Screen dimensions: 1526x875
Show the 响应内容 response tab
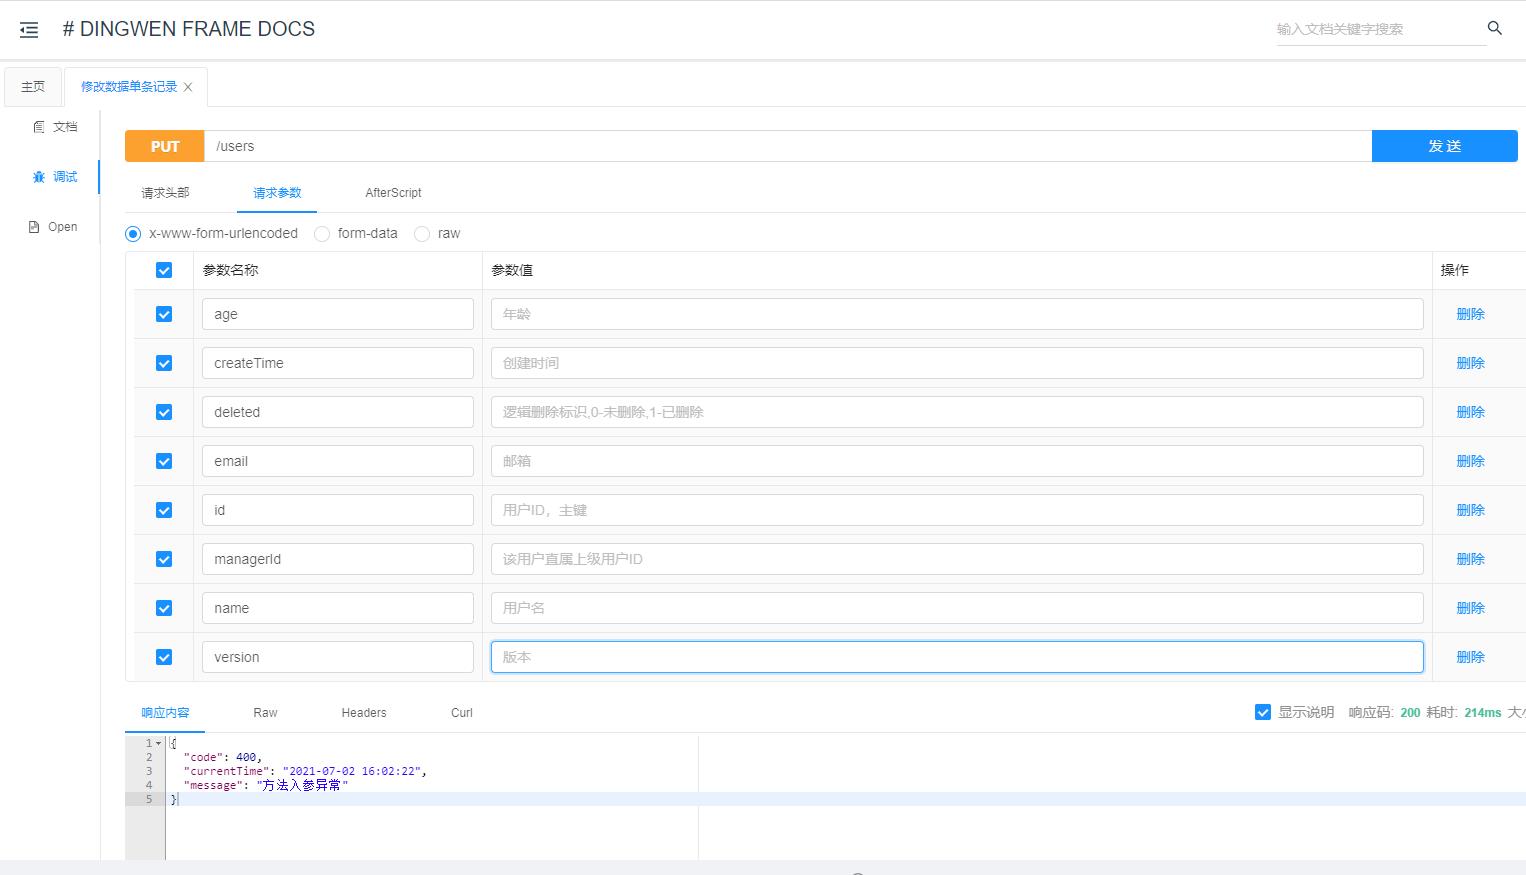point(165,713)
